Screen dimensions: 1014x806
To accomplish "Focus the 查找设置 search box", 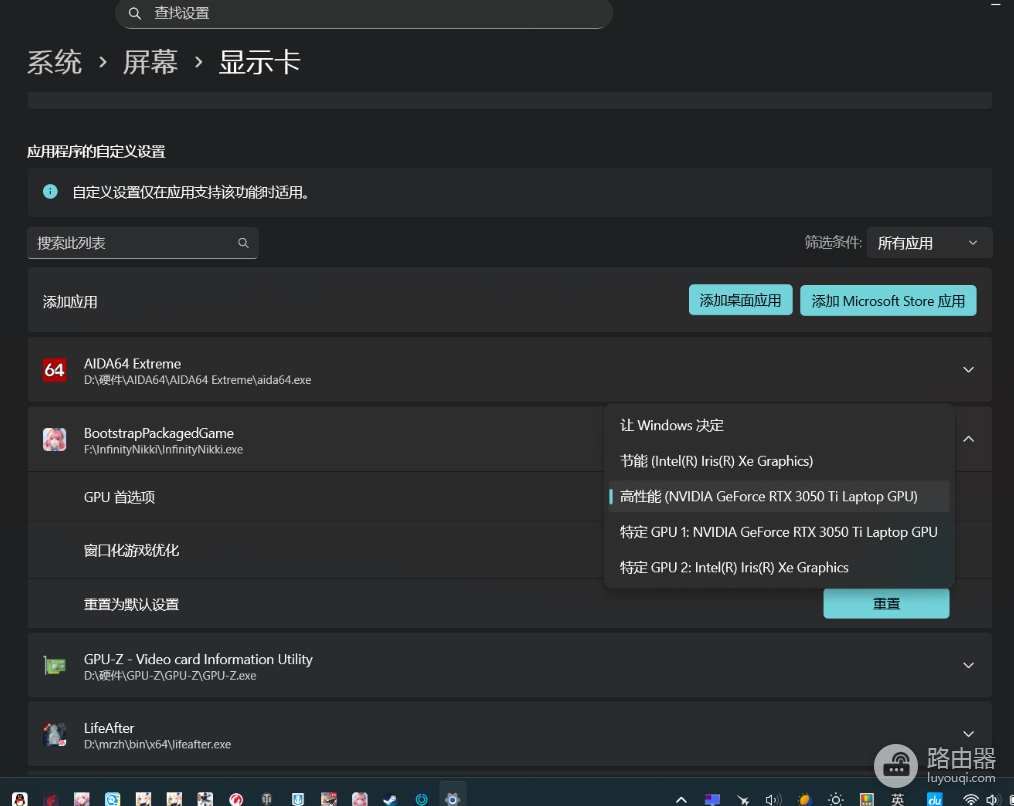I will click(364, 13).
